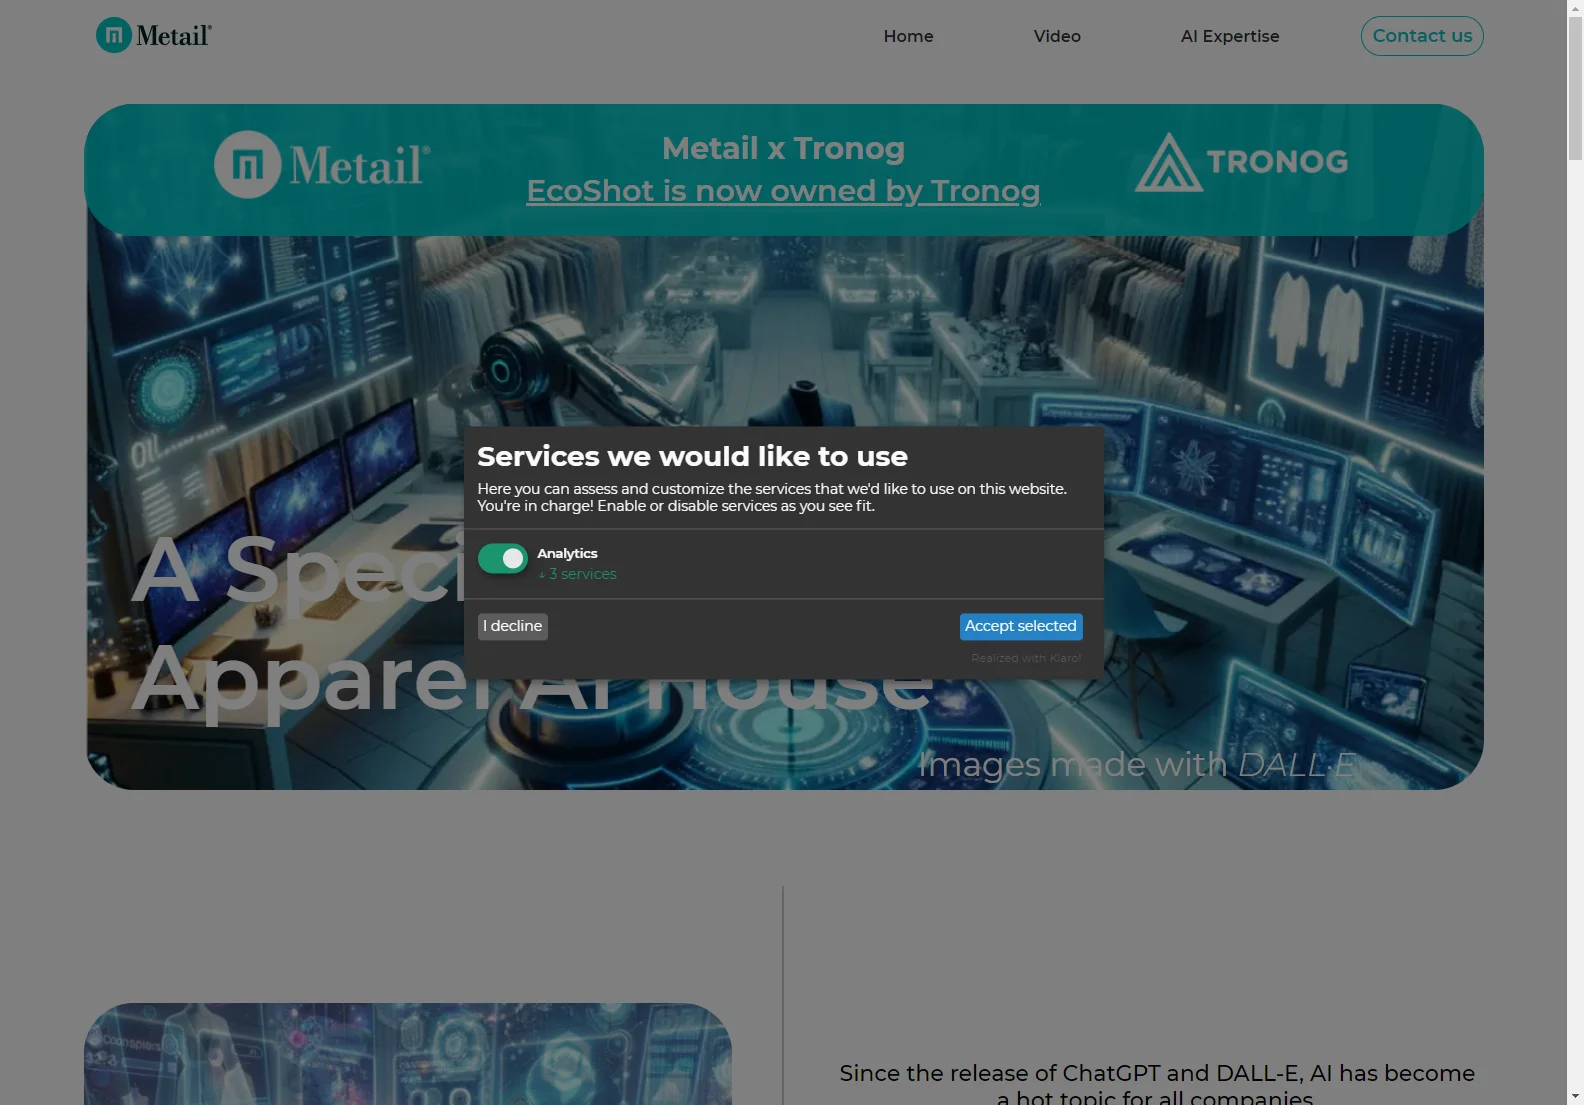Click the large Metail logo in the banner
Screen dimensions: 1584x1105
(x=322, y=164)
